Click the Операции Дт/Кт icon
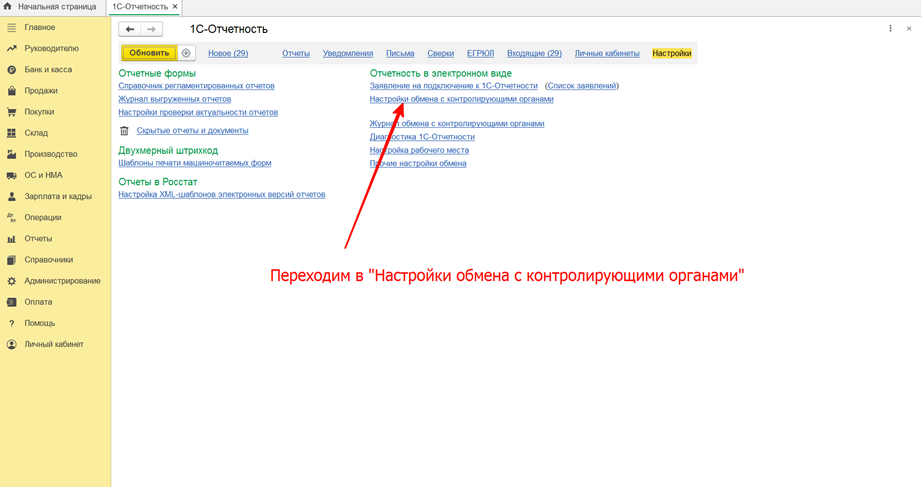921x487 pixels. [x=11, y=218]
